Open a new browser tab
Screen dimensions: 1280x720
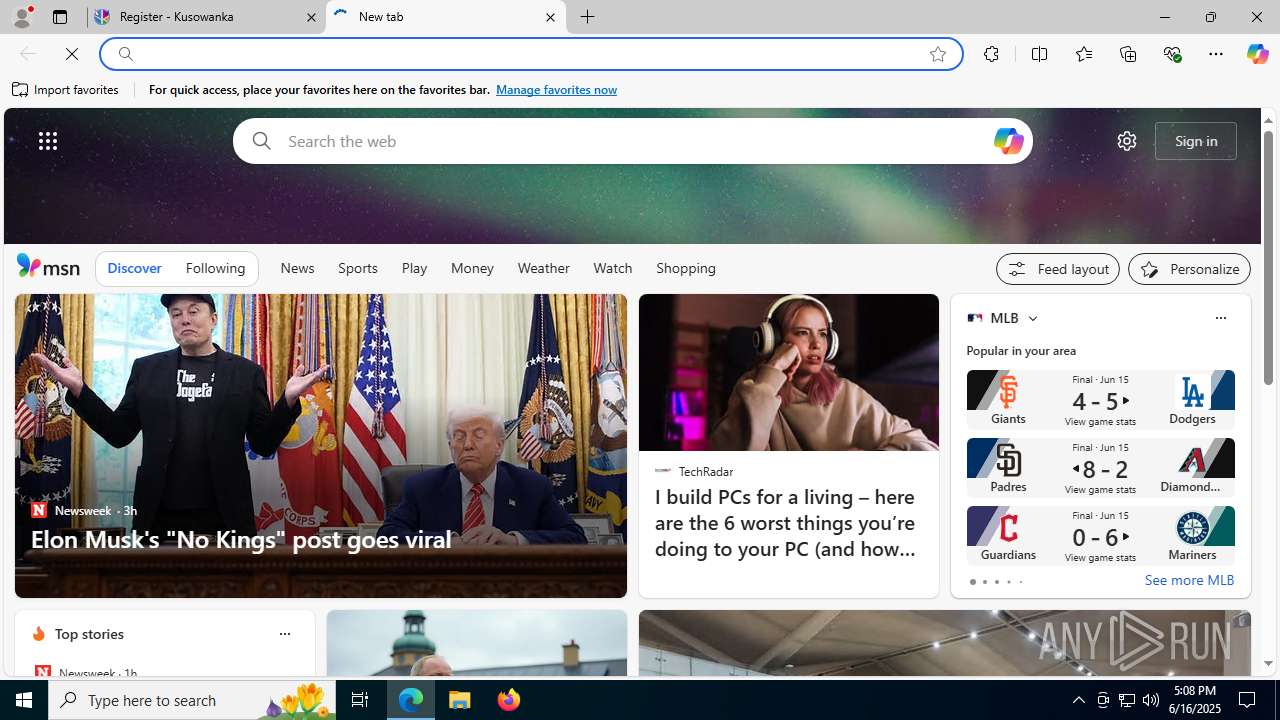point(587,17)
